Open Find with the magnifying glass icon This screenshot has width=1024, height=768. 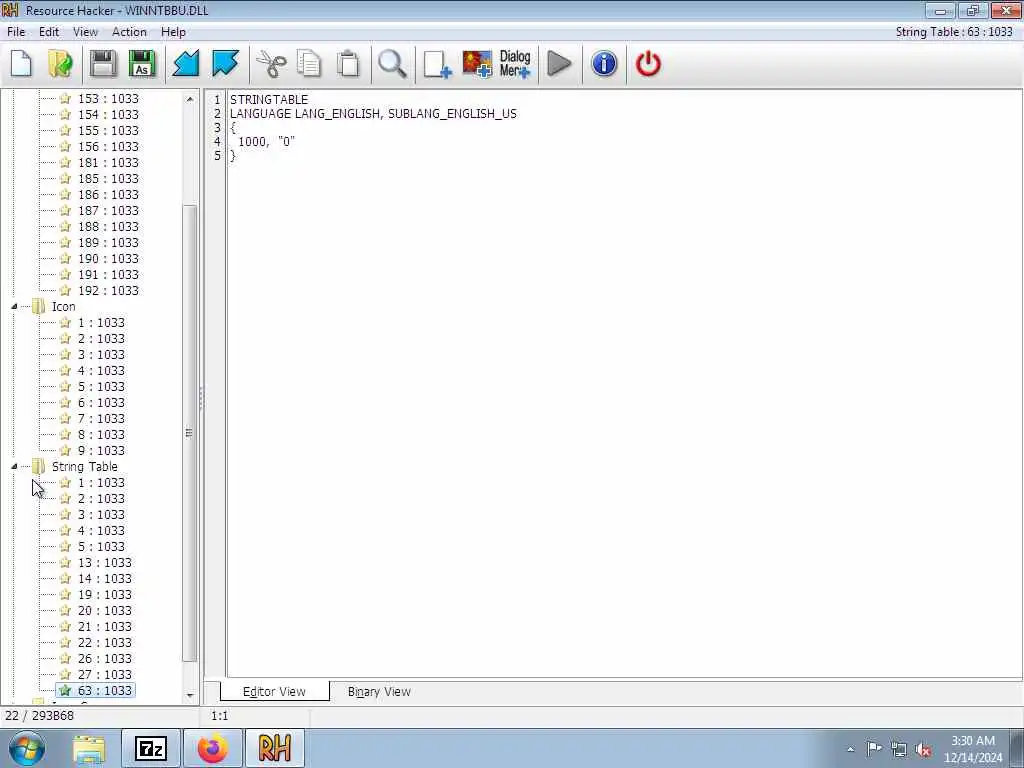pyautogui.click(x=392, y=64)
